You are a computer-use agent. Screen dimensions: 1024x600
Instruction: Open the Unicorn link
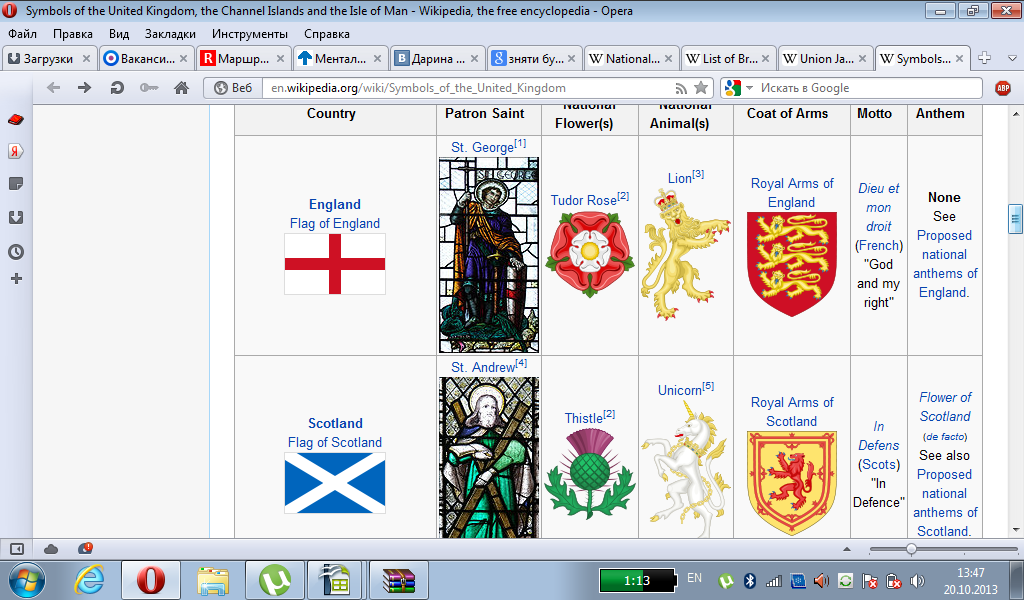click(x=679, y=390)
